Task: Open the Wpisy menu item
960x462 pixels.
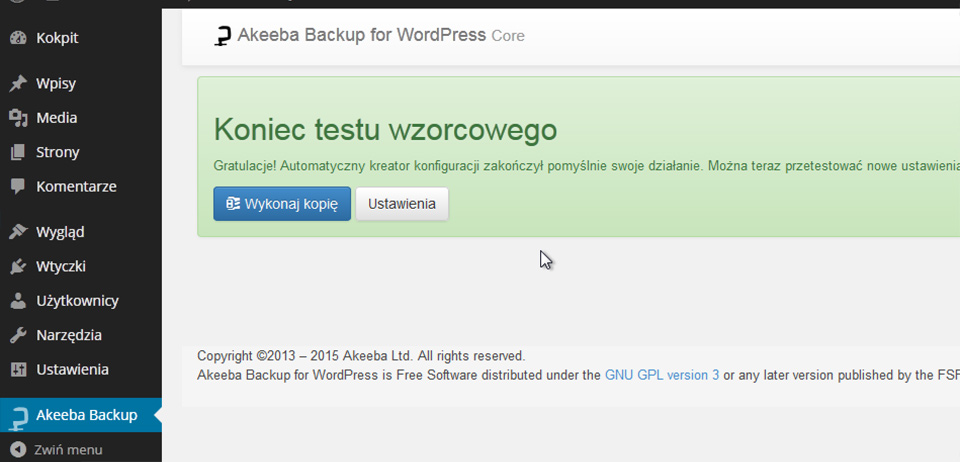Action: click(81, 83)
